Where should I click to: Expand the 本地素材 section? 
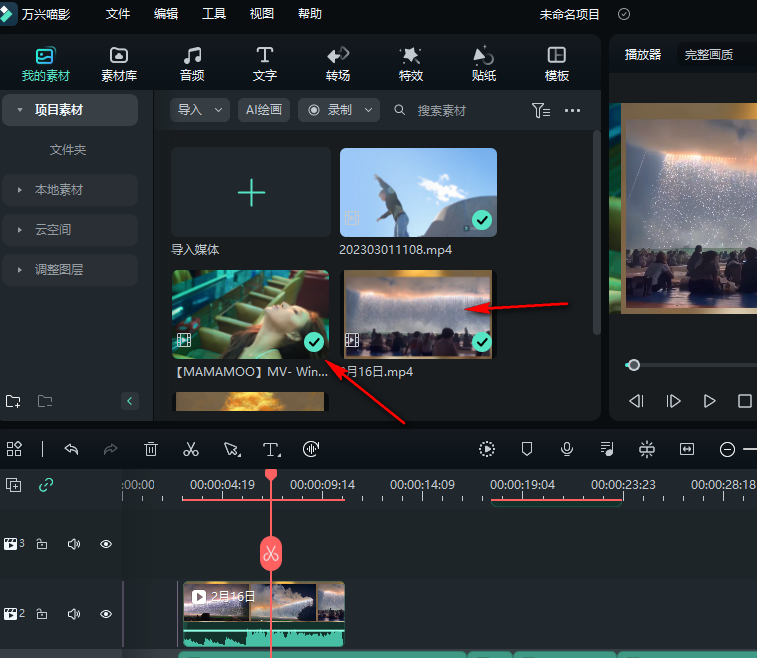[x=20, y=190]
